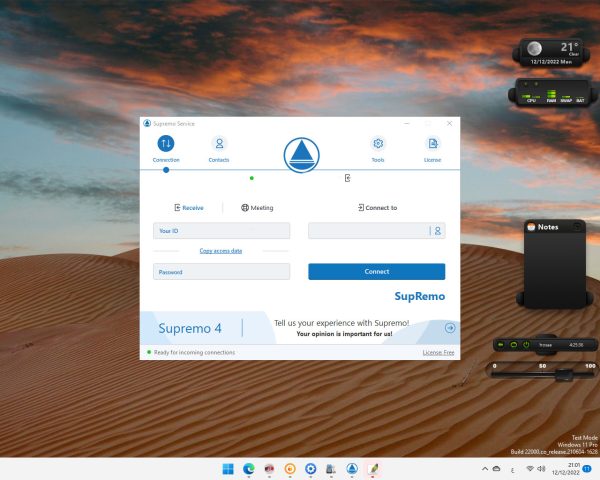Click green arrow icon left of restart icon
The width and height of the screenshot is (600, 480).
point(501,345)
